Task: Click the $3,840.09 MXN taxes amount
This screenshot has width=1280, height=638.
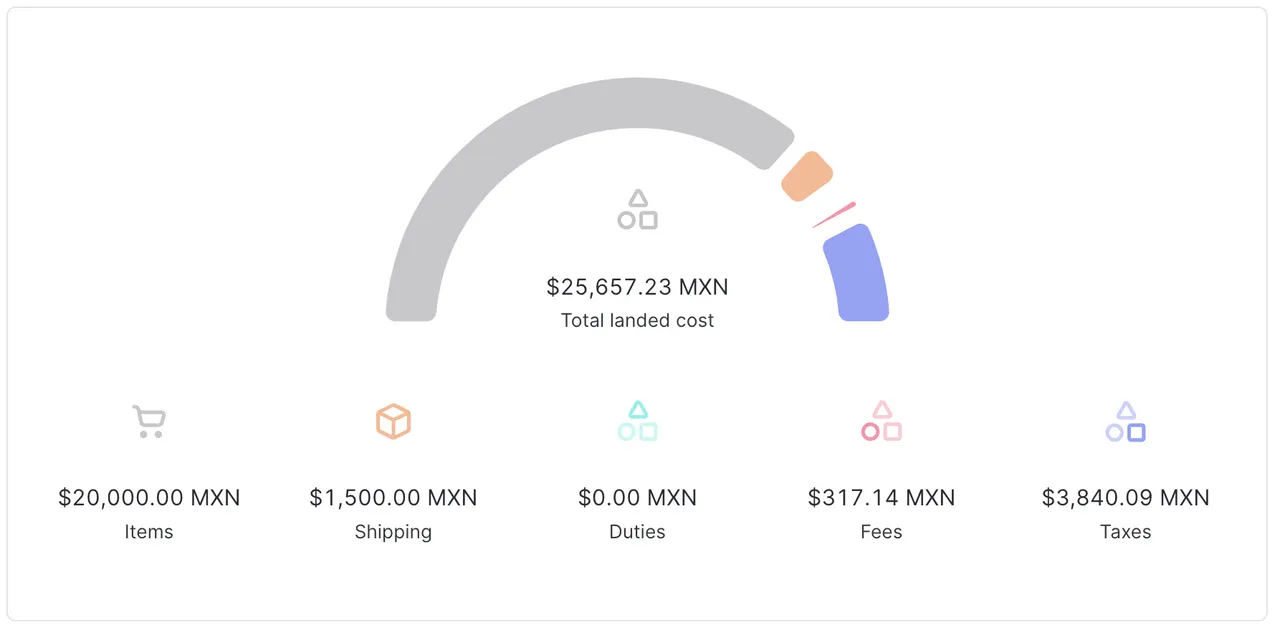Action: pos(1125,498)
